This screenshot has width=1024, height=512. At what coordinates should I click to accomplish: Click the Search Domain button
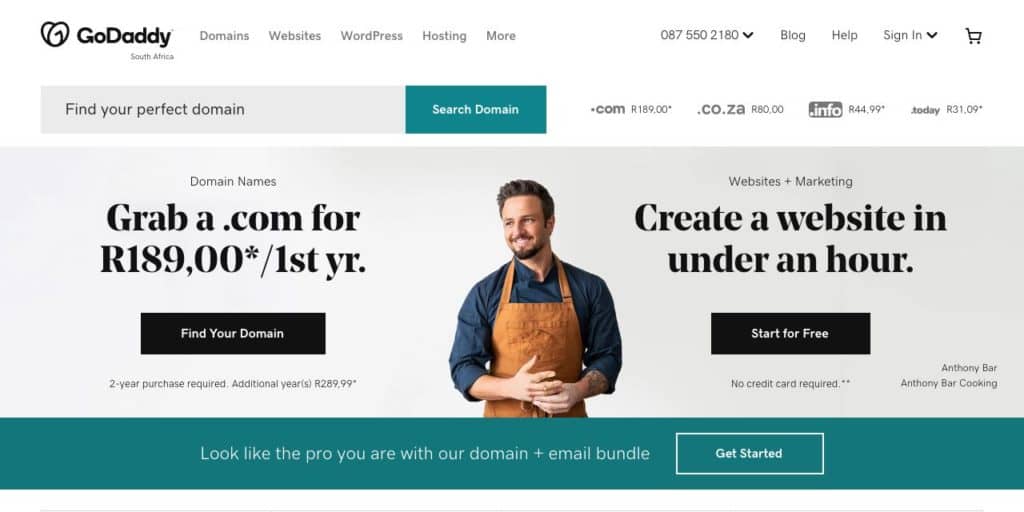click(475, 110)
